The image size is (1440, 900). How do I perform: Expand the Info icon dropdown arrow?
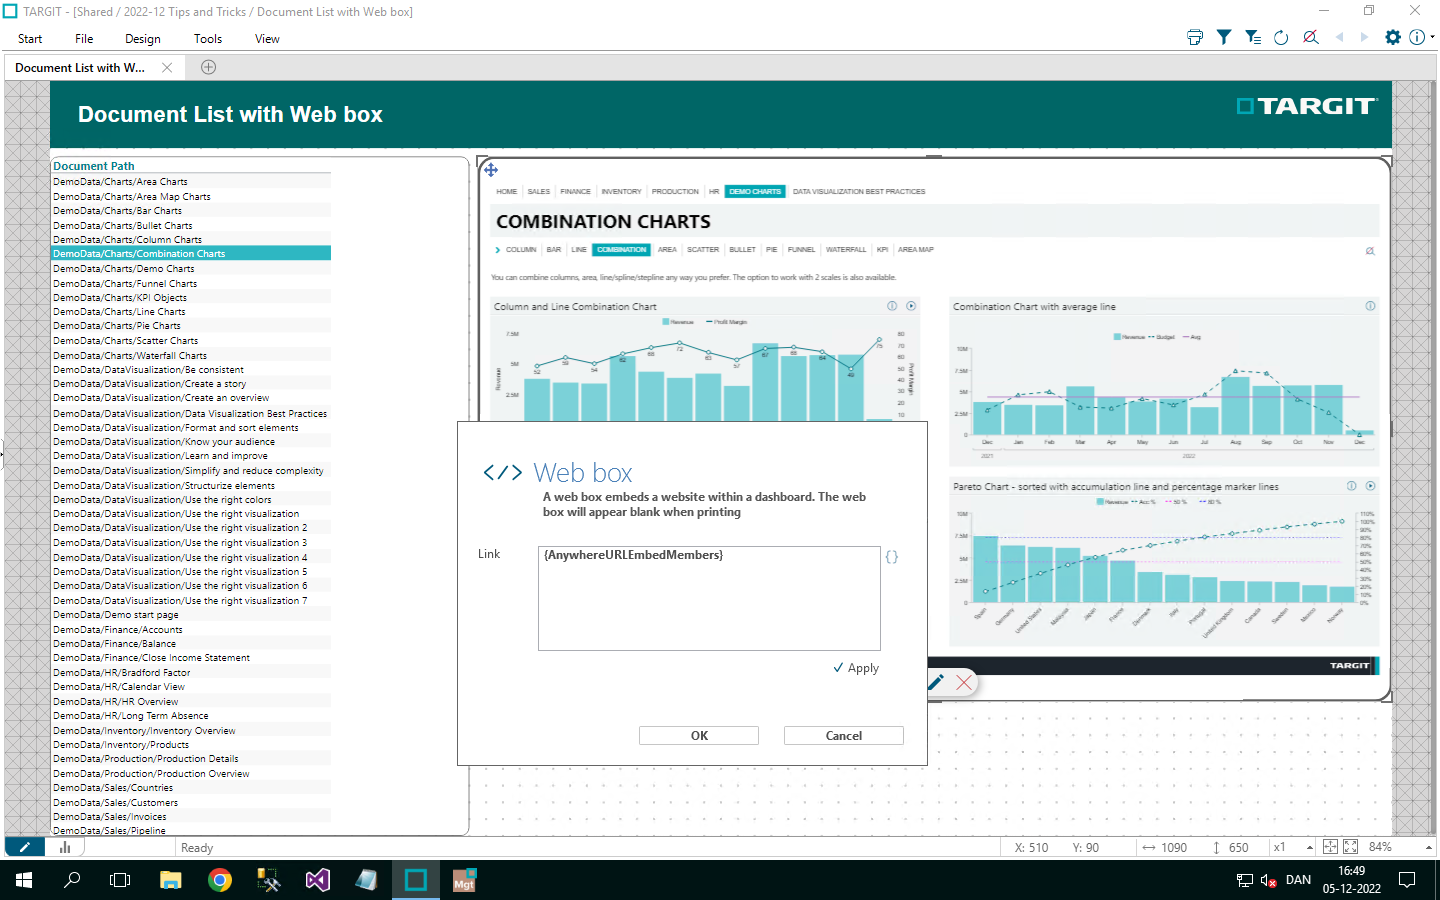(1432, 37)
